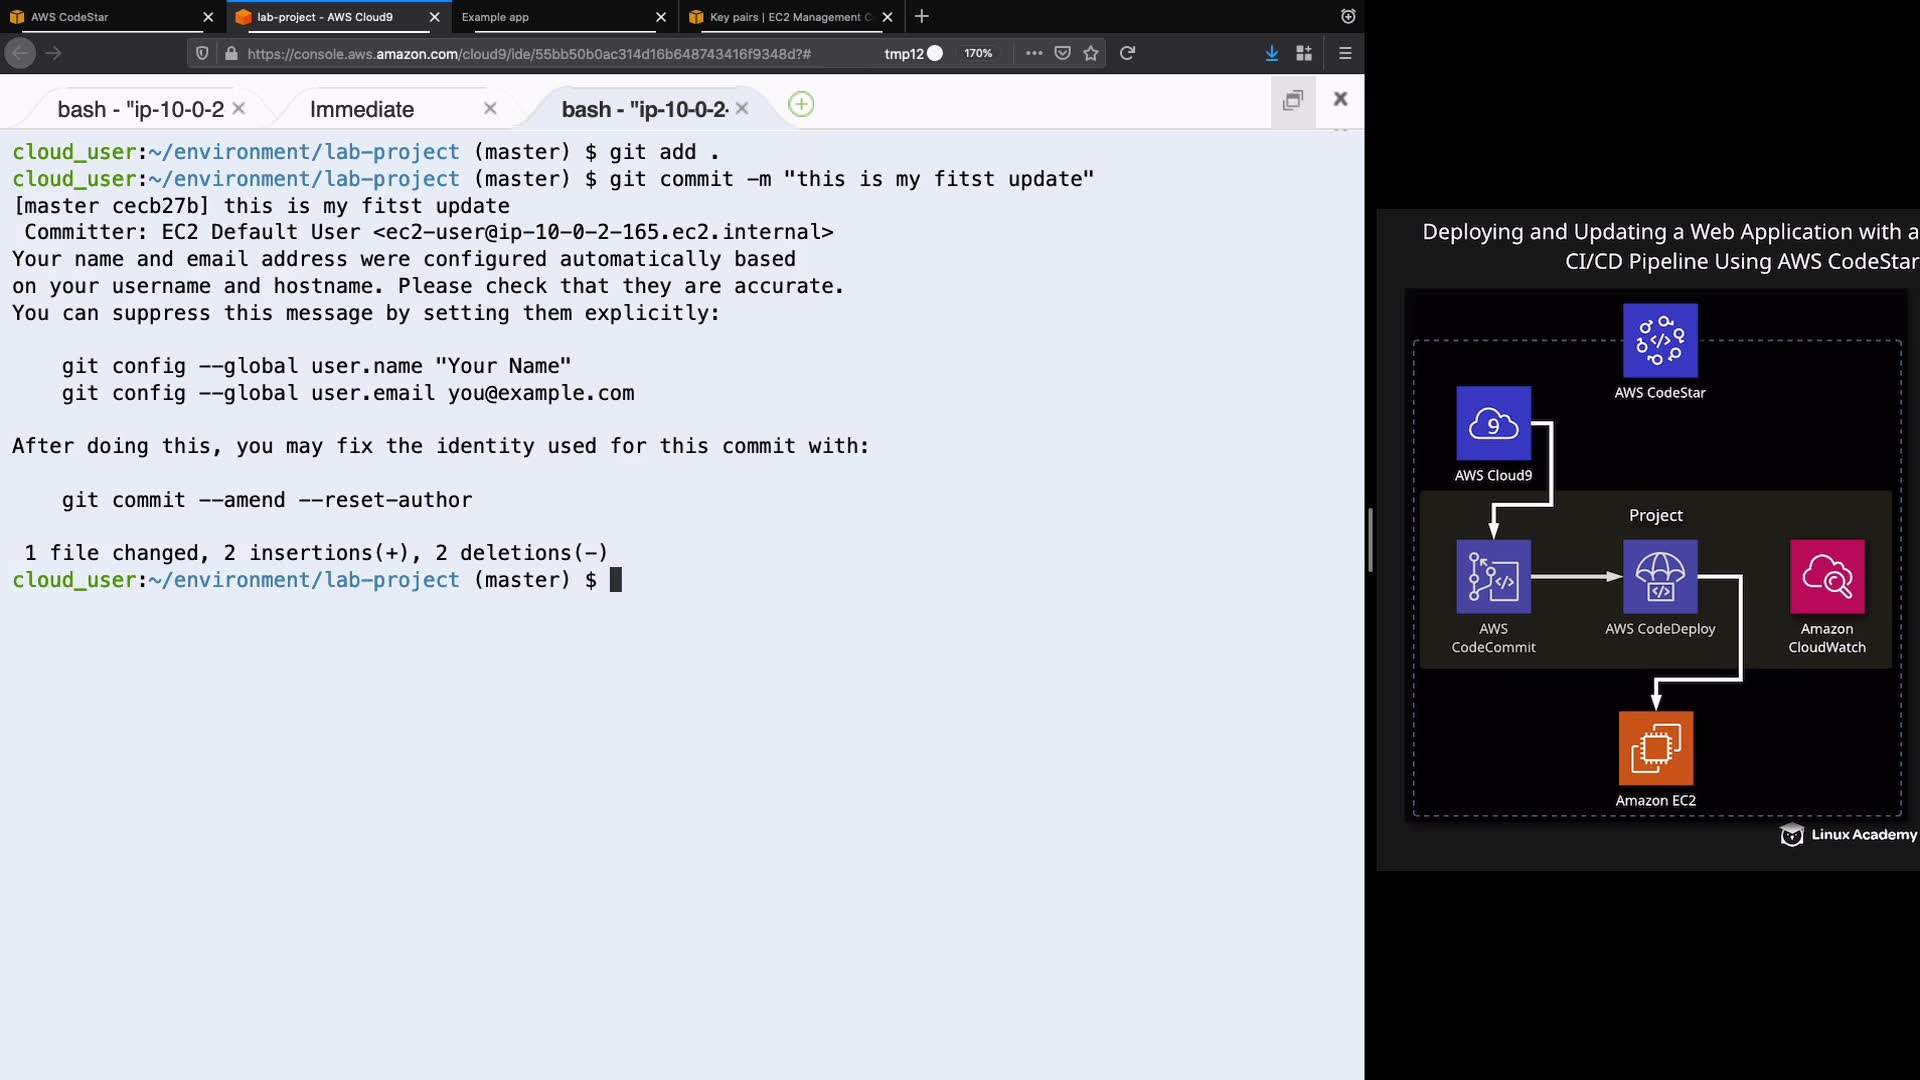Add new terminal tab with plus icon

coord(801,104)
